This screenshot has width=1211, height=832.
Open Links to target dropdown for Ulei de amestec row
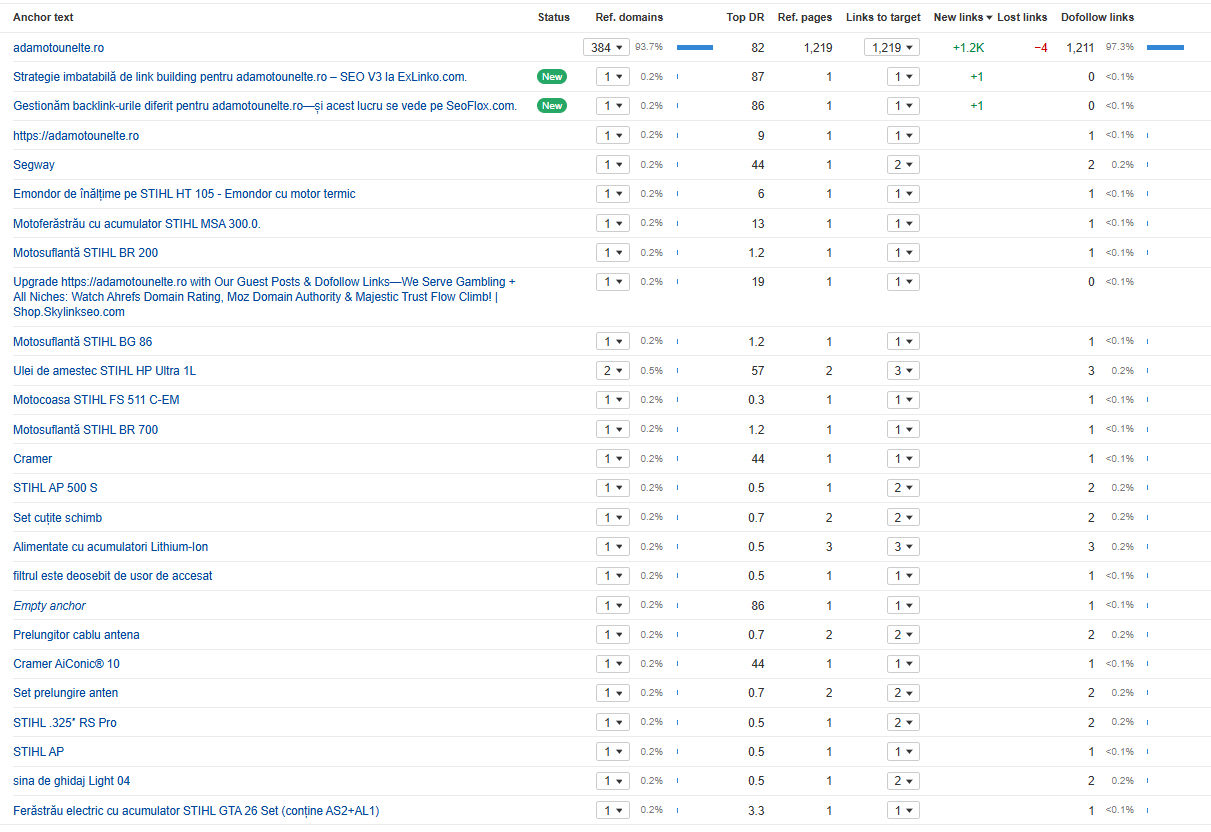(x=902, y=371)
